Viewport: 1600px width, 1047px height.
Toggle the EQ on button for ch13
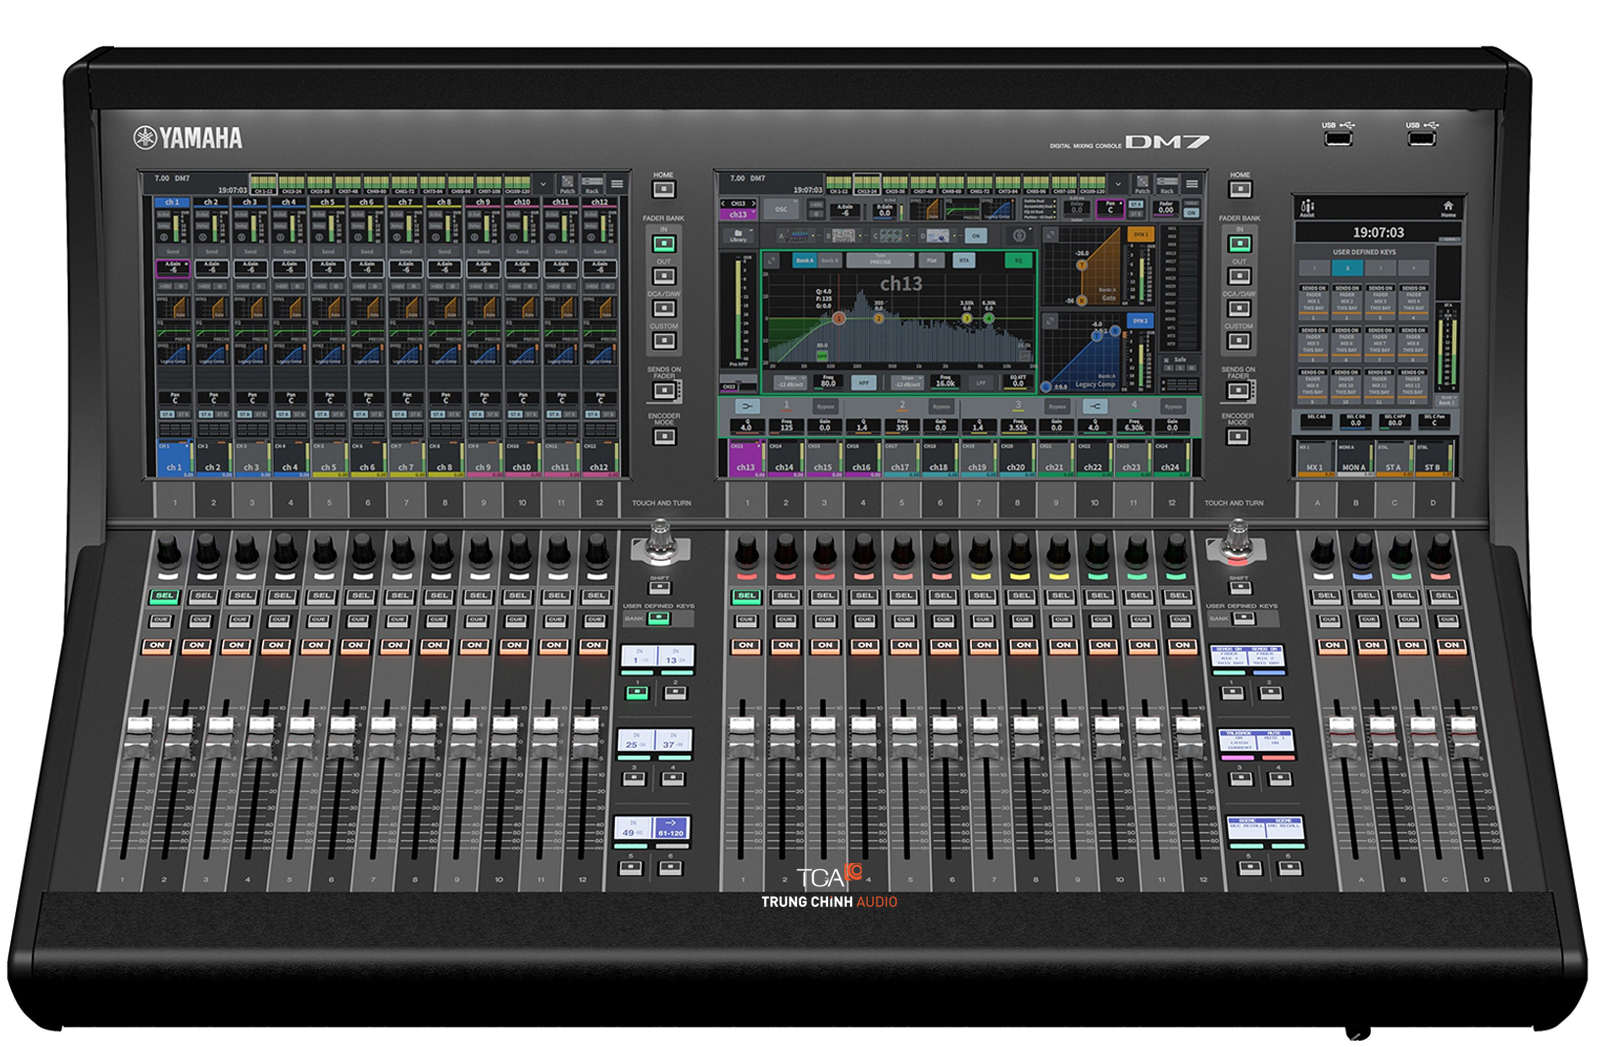(1018, 260)
